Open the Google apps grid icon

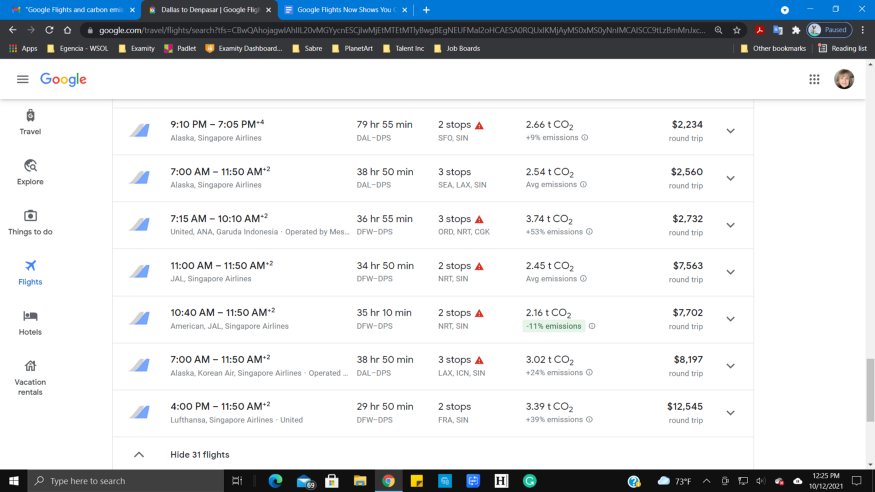tap(814, 79)
